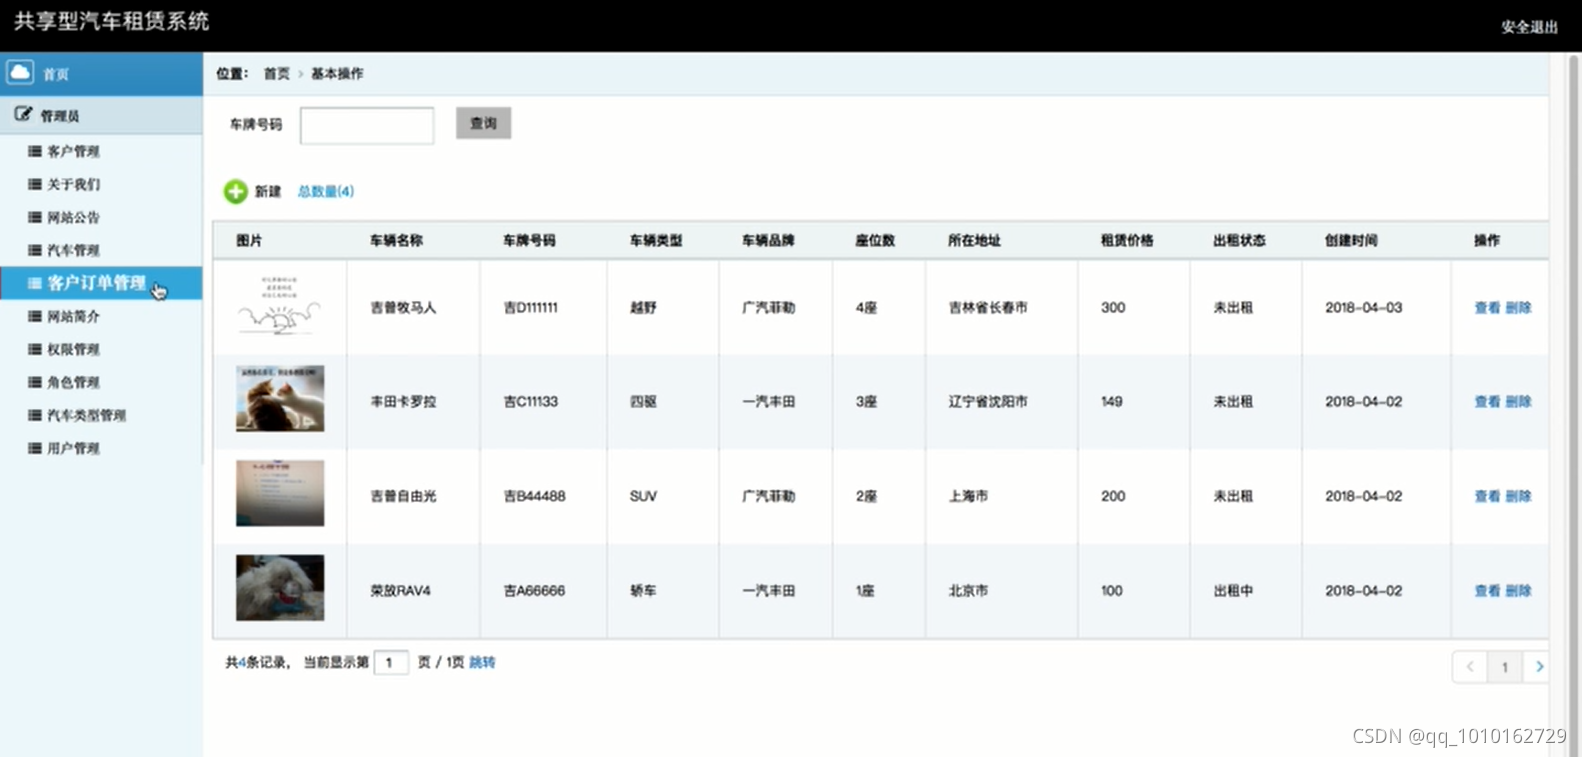
Task: Collapse the 管理员 section header
Action: [101, 115]
